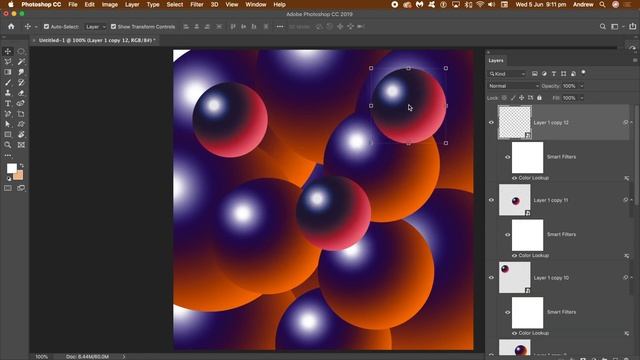Hide Layer 1 copy 12 eye icon

click(x=491, y=122)
